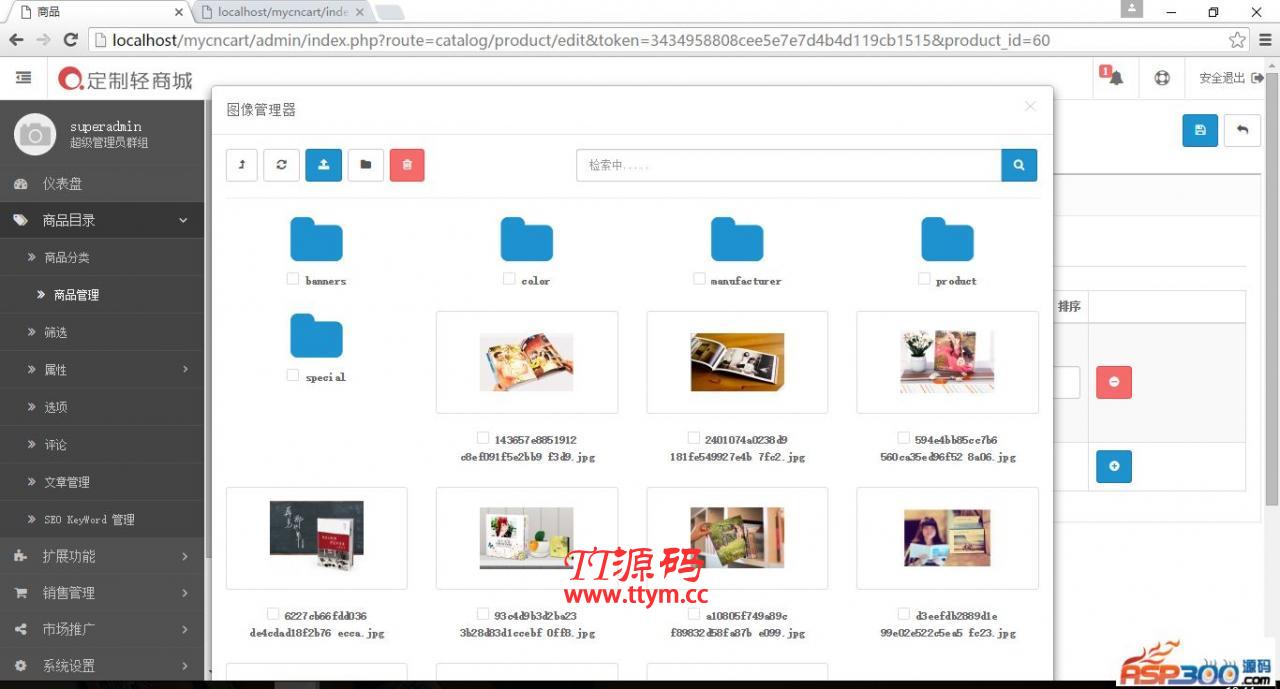Switch to the localhost/mycncart browser tab

point(283,12)
